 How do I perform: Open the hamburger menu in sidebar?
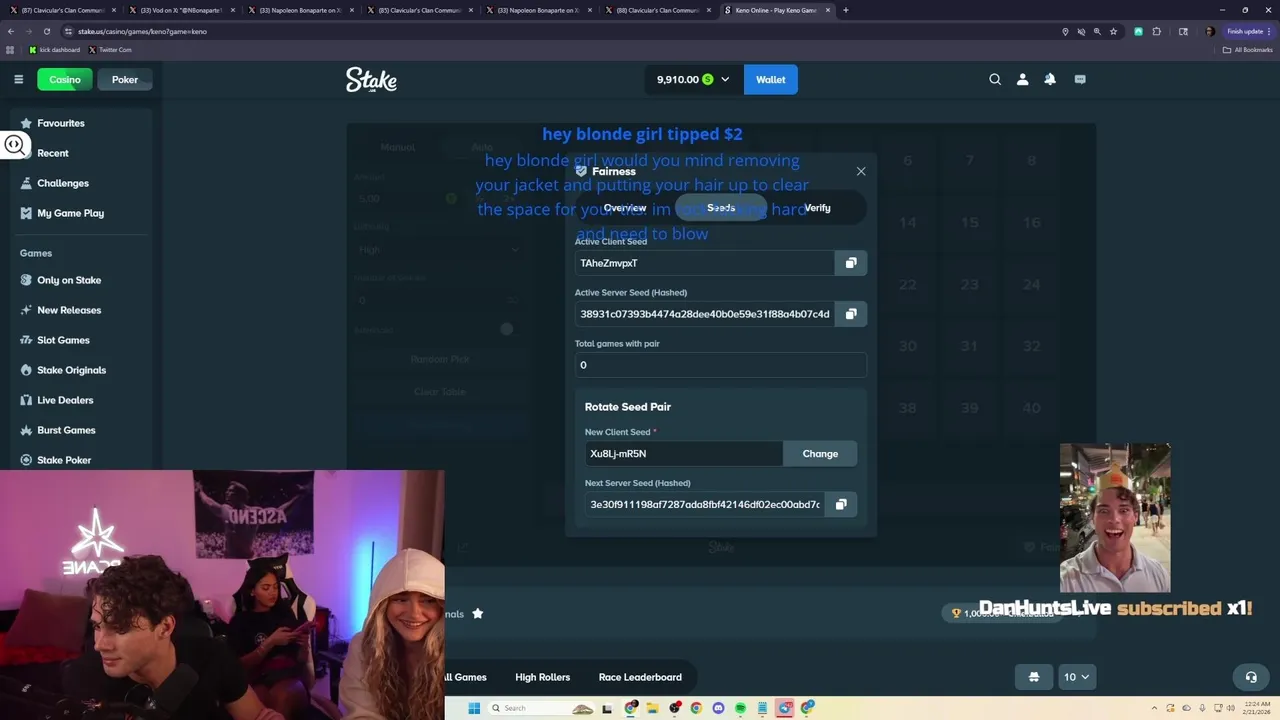click(x=18, y=79)
